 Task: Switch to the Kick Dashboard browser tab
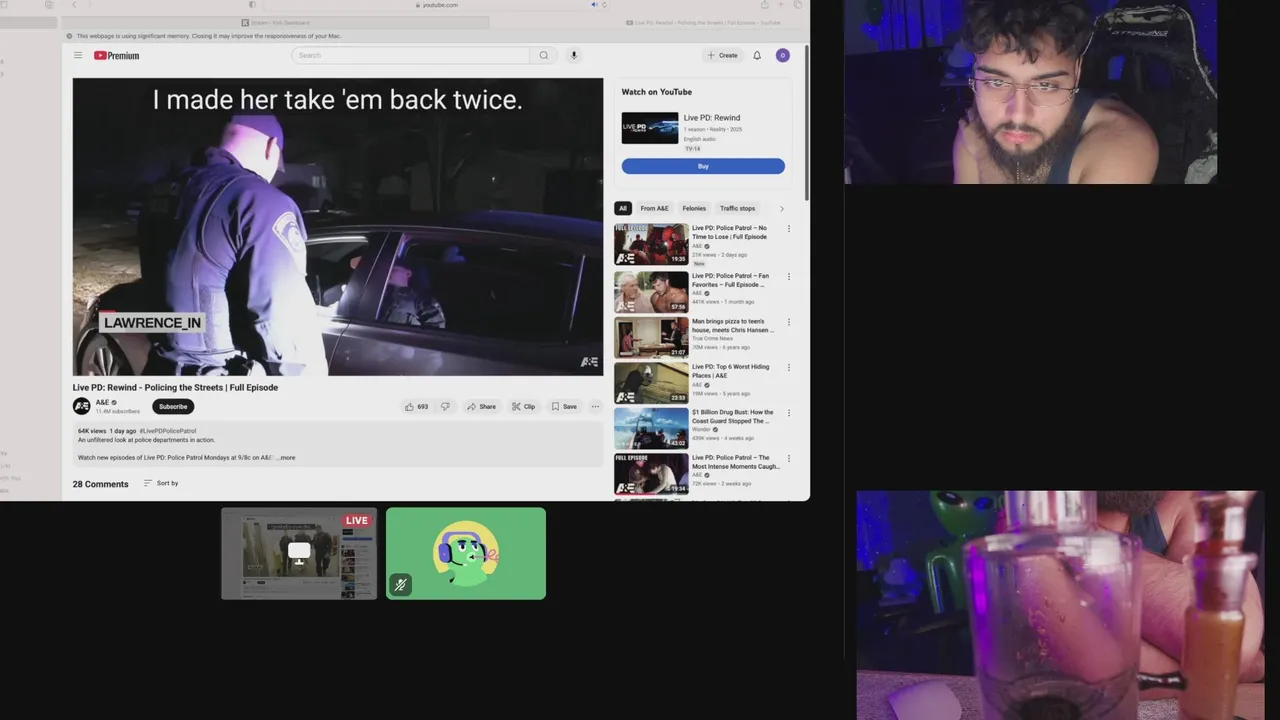click(x=275, y=22)
